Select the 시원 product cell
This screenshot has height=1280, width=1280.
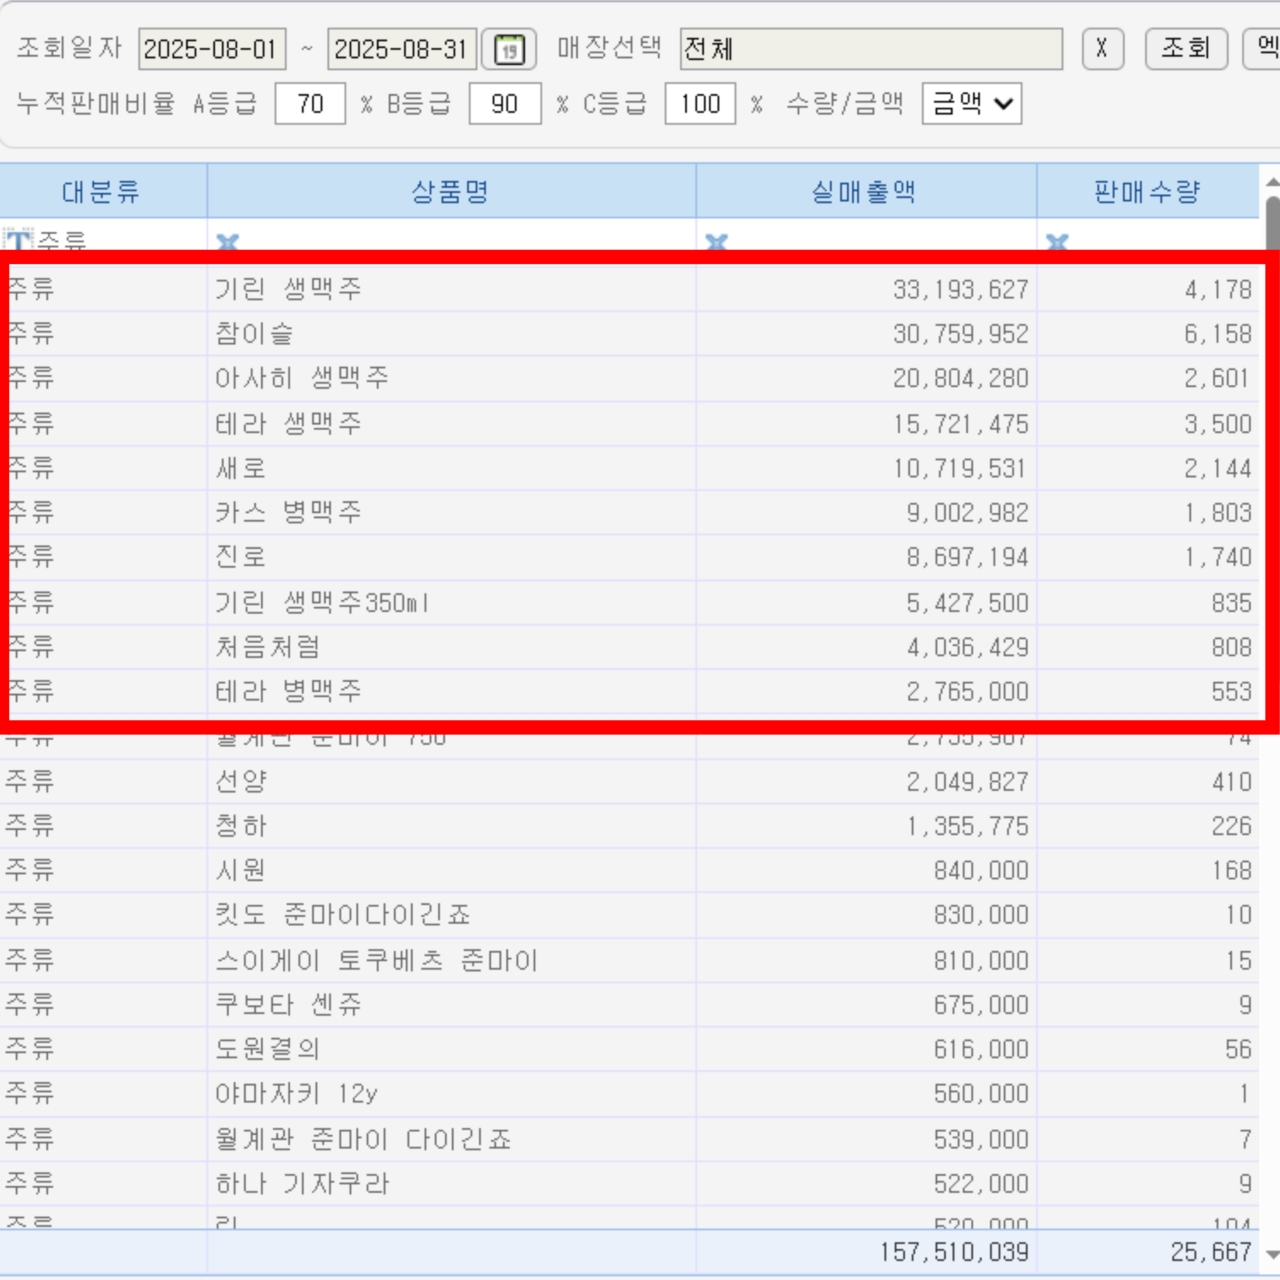451,870
